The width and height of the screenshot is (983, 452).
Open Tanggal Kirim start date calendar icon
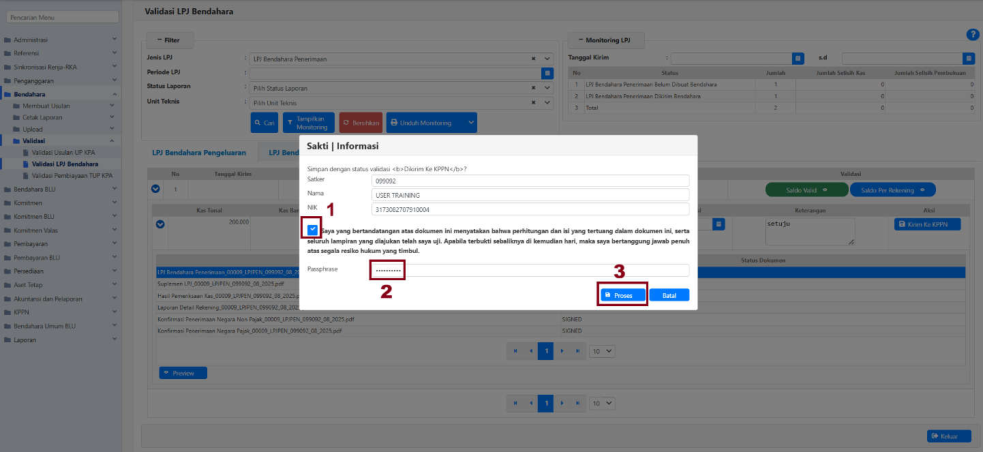coord(797,59)
